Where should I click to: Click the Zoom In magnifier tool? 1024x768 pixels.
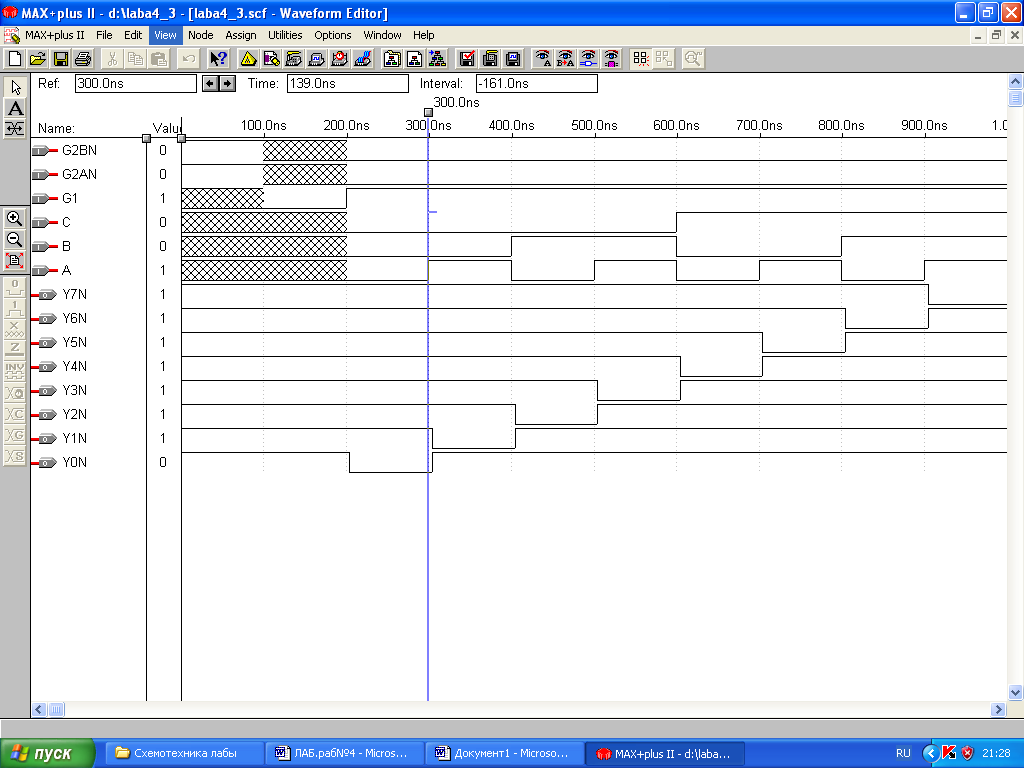tap(14, 219)
